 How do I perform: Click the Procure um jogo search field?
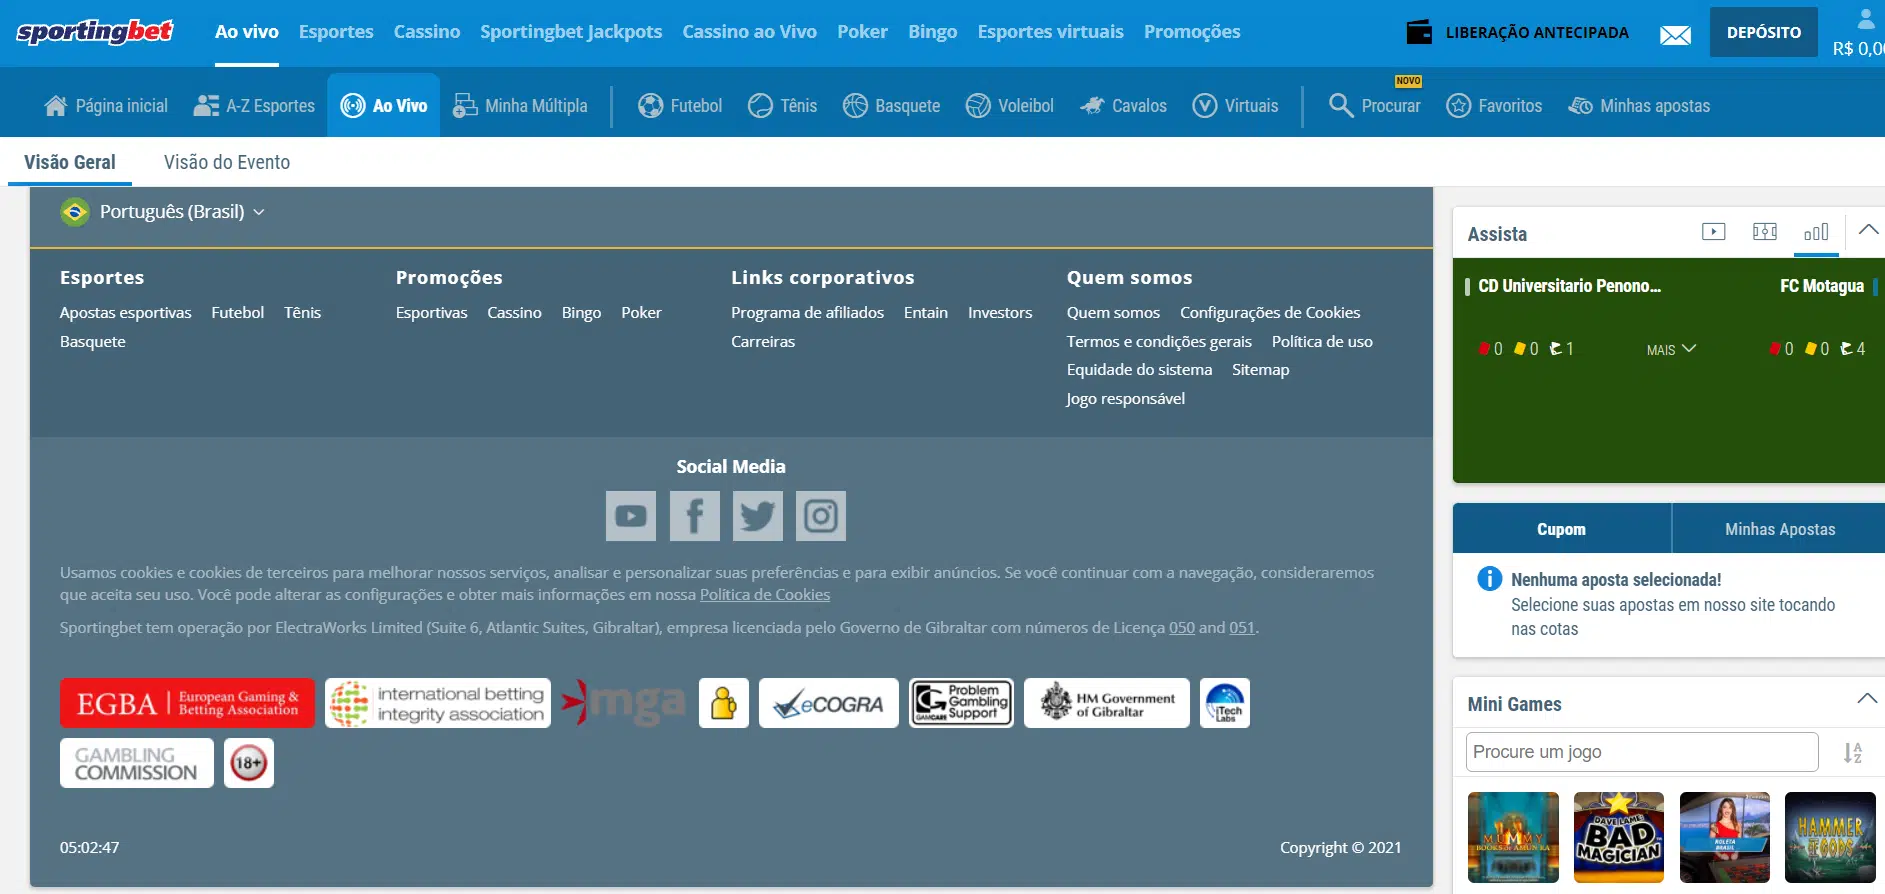click(x=1642, y=752)
